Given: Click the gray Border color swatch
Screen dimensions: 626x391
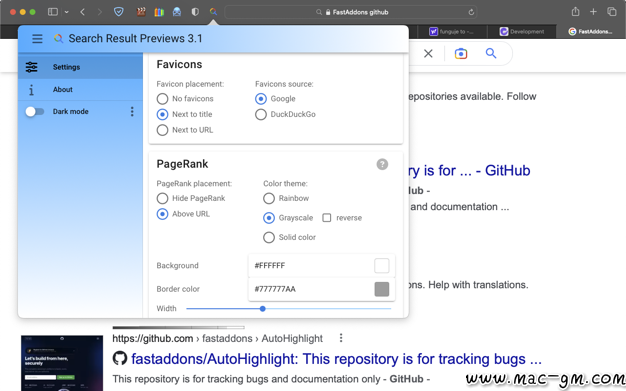Looking at the screenshot, I should click(x=382, y=289).
